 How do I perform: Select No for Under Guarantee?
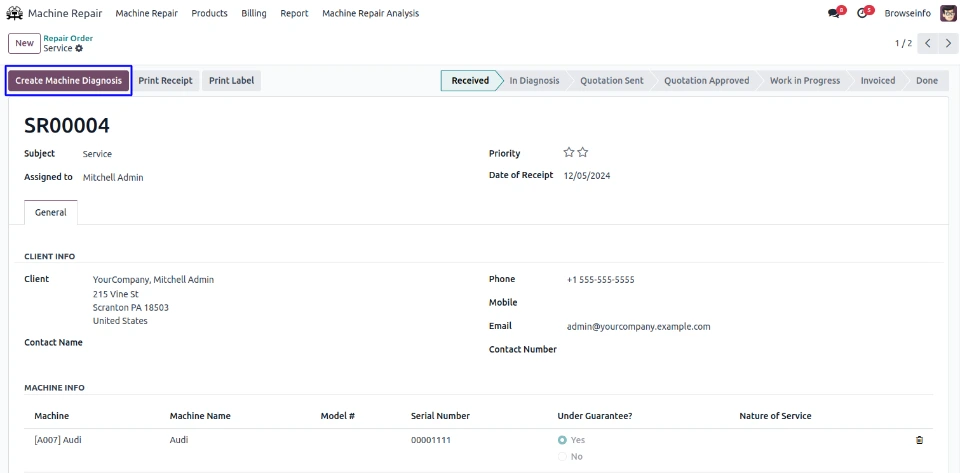point(563,456)
